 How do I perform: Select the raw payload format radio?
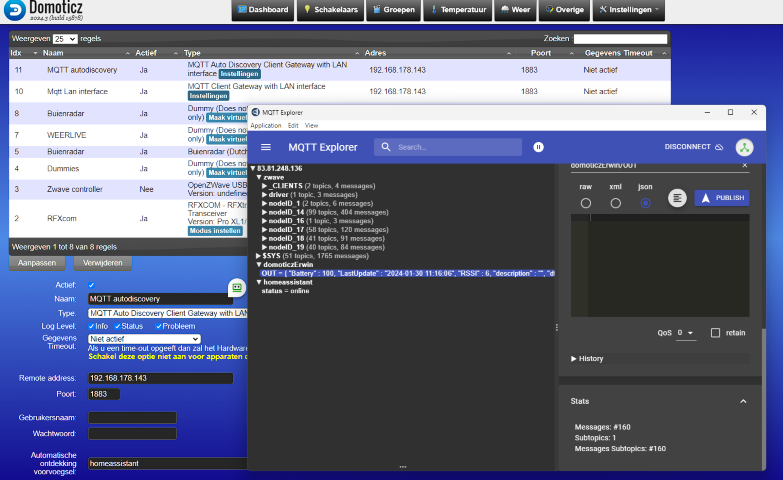coord(586,203)
